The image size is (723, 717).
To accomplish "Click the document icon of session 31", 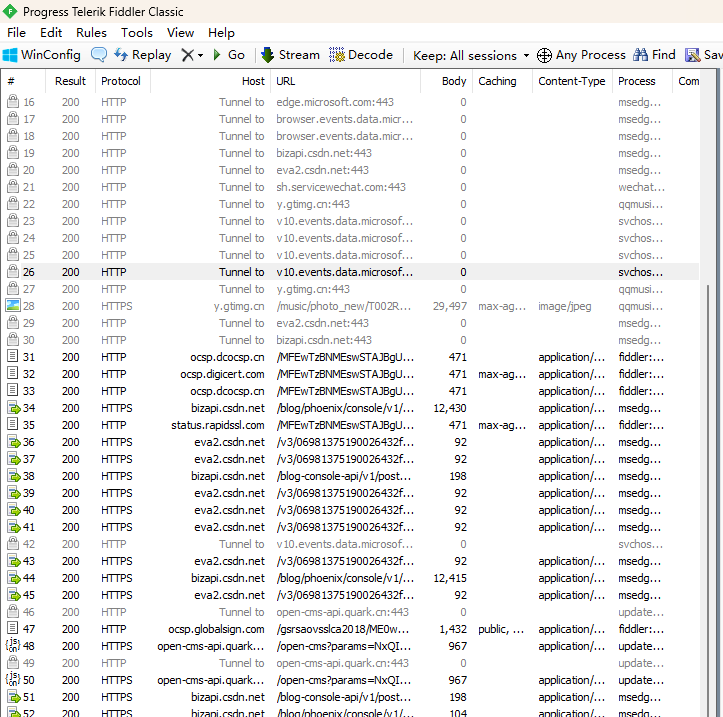I will click(13, 356).
